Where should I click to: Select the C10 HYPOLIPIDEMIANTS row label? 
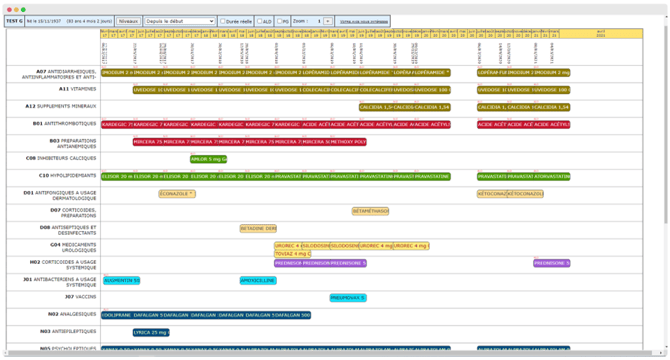(x=67, y=176)
